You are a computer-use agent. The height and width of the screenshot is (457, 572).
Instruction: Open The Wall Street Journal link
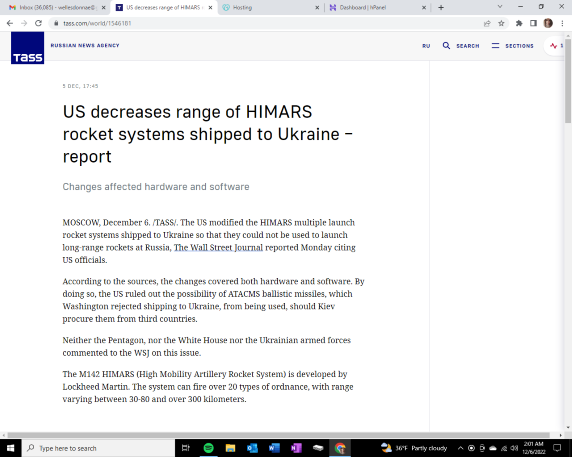click(x=218, y=248)
